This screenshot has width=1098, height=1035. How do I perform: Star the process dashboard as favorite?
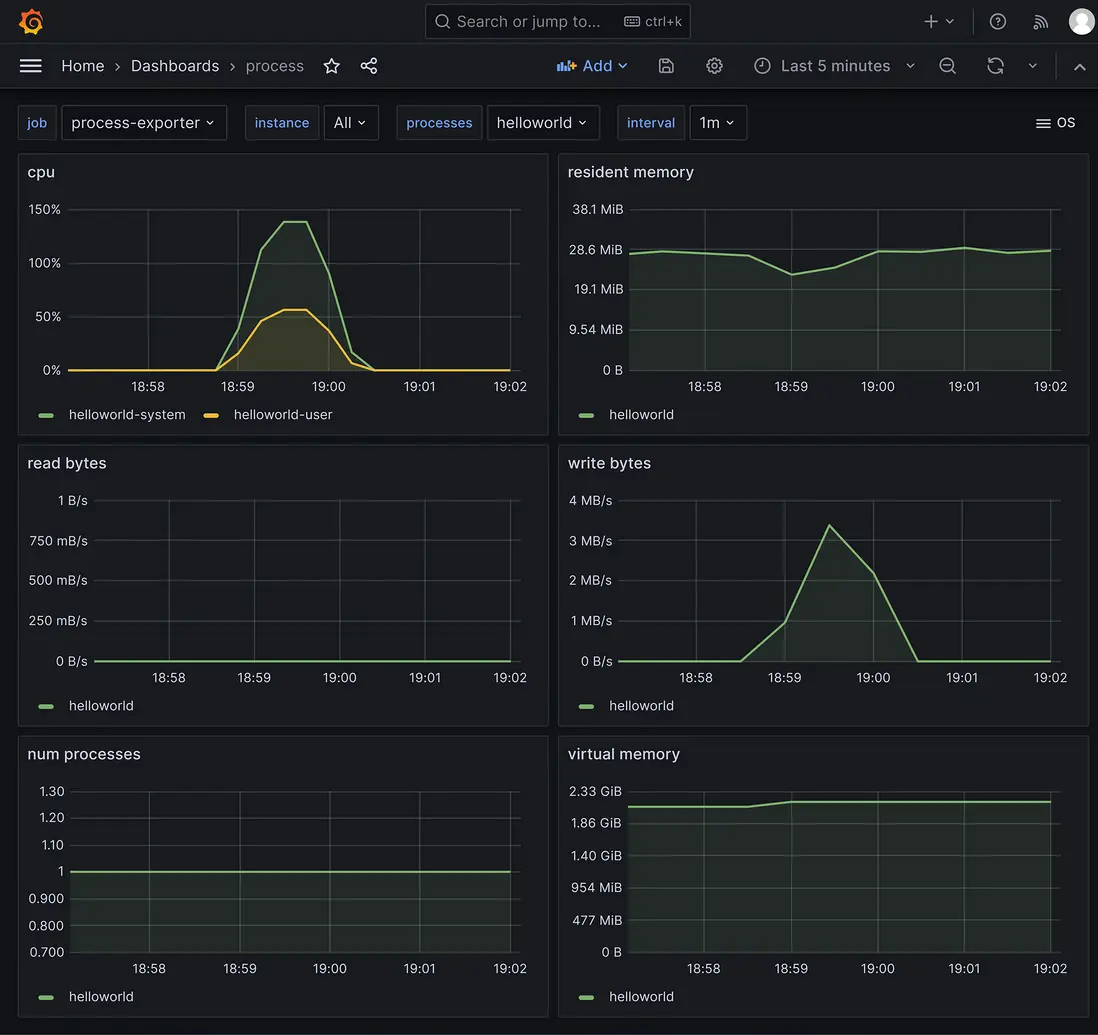point(332,66)
